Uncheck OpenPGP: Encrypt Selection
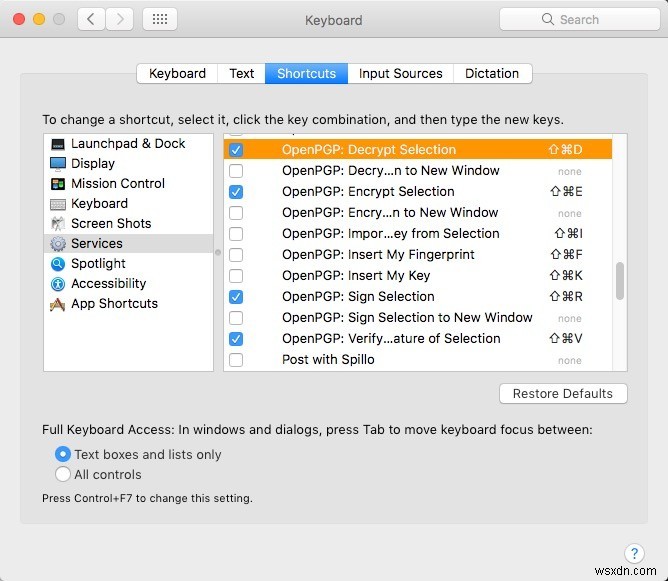This screenshot has width=668, height=581. (236, 192)
